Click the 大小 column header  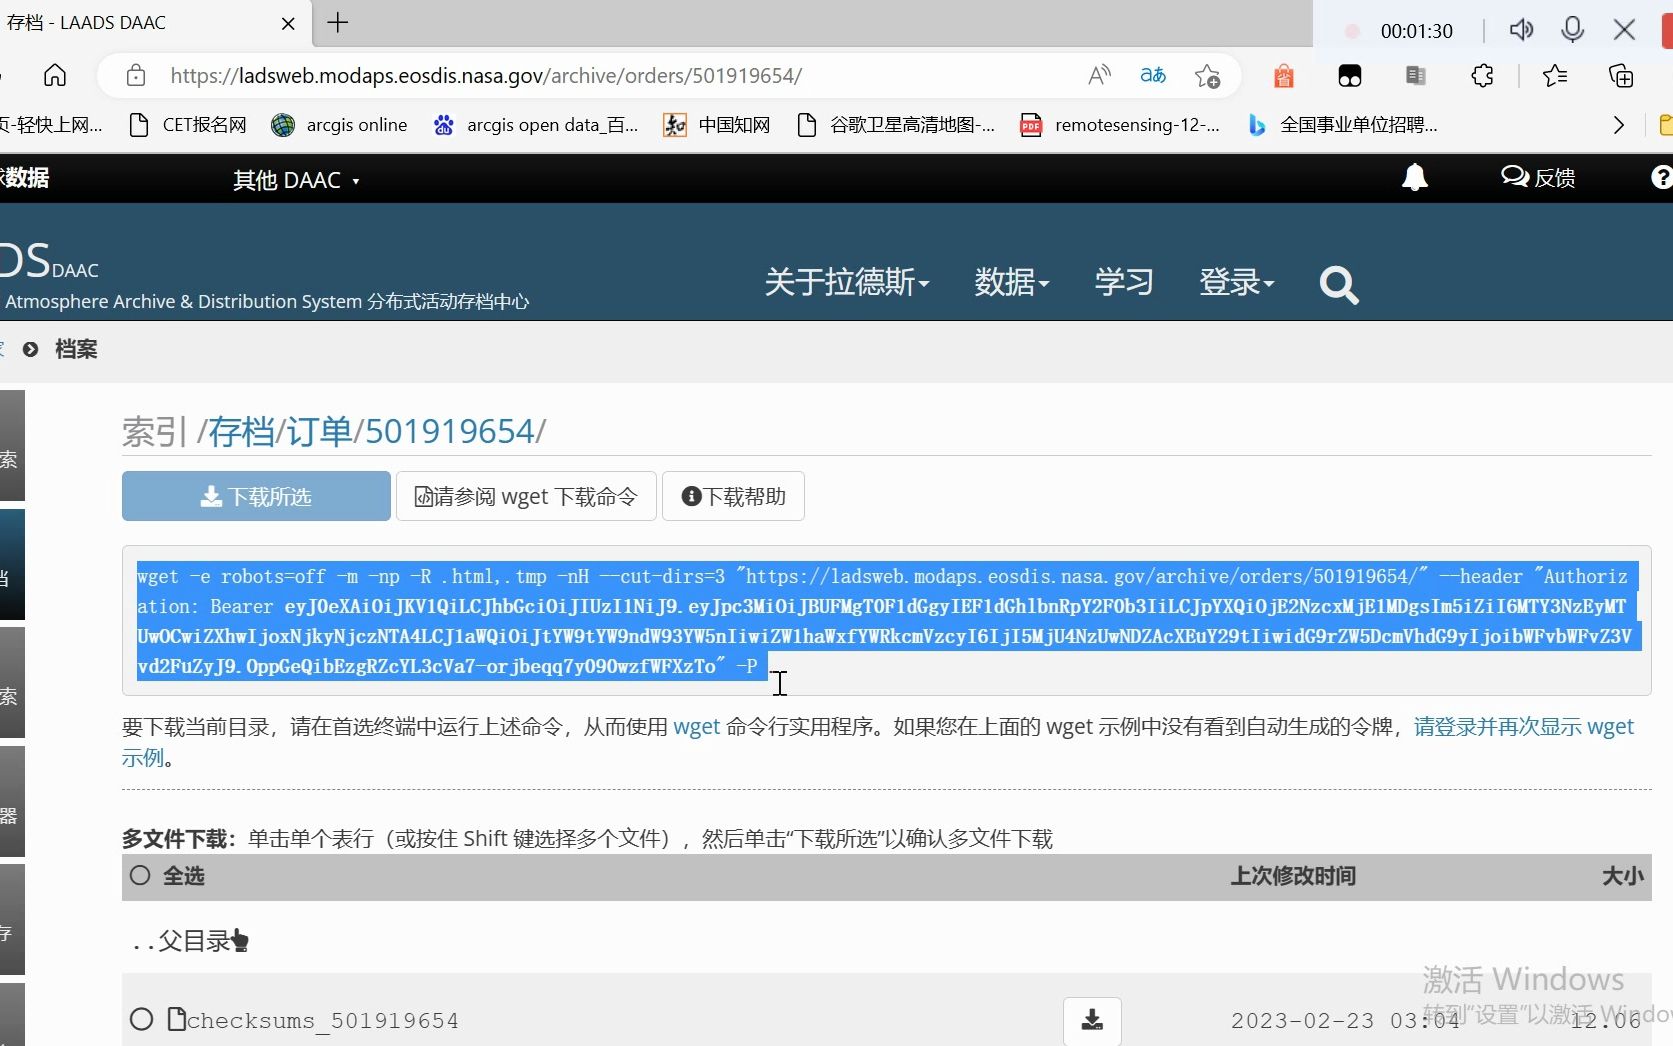point(1622,876)
